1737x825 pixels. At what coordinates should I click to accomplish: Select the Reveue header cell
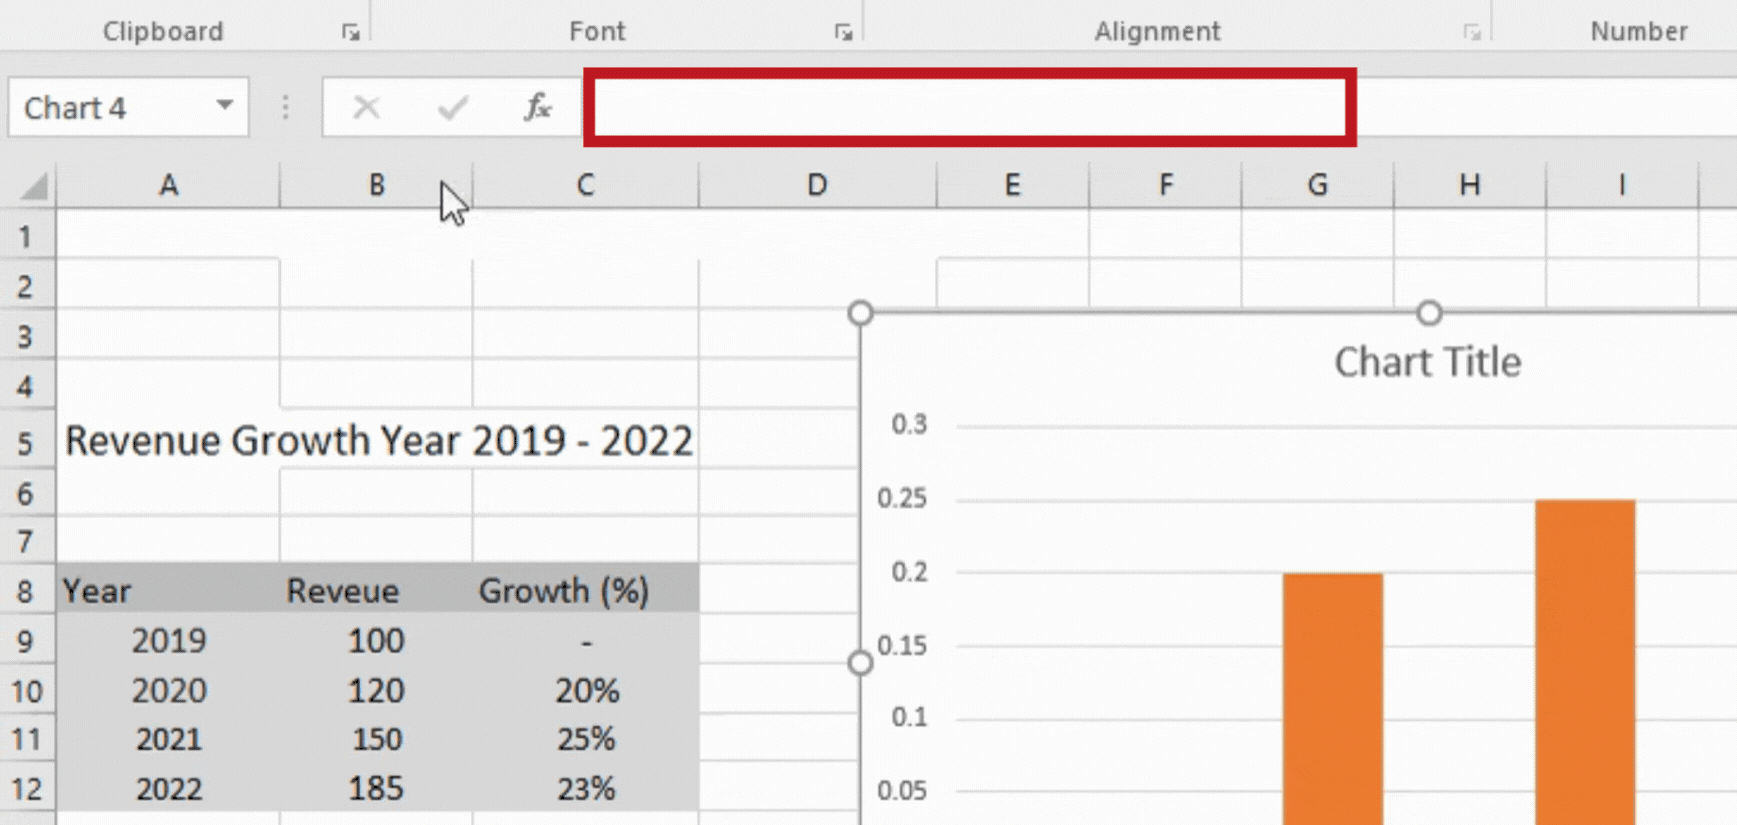376,591
